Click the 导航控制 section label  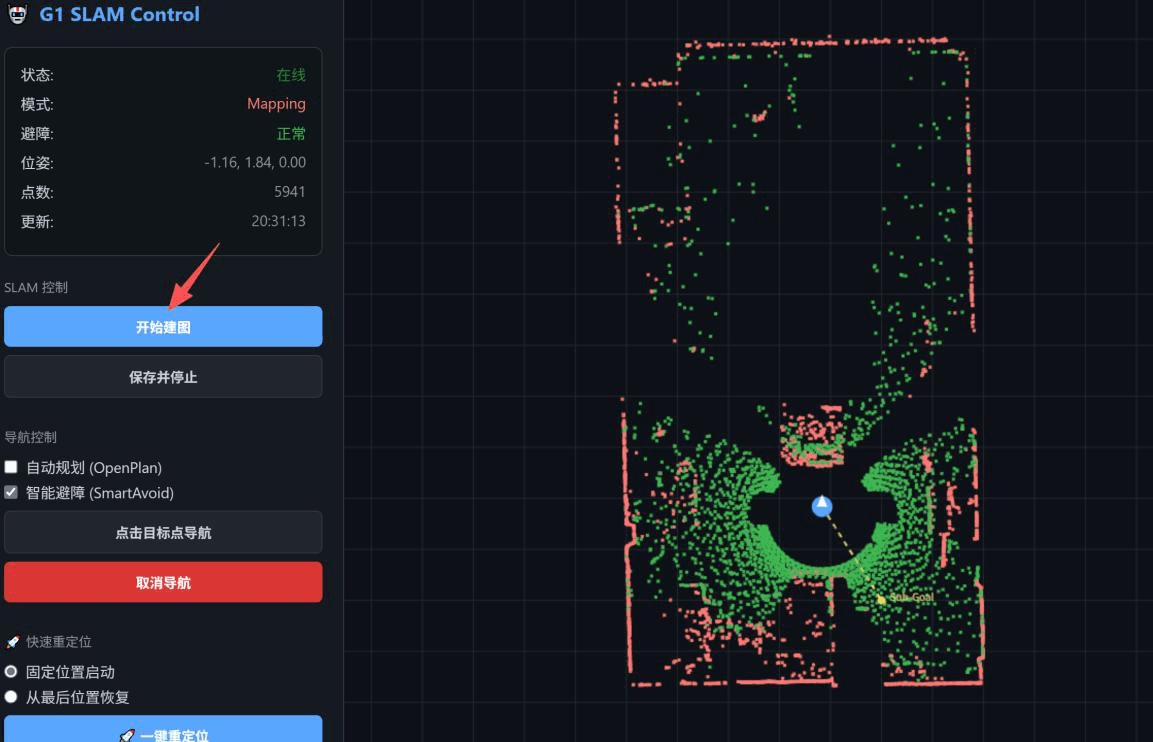tap(30, 438)
